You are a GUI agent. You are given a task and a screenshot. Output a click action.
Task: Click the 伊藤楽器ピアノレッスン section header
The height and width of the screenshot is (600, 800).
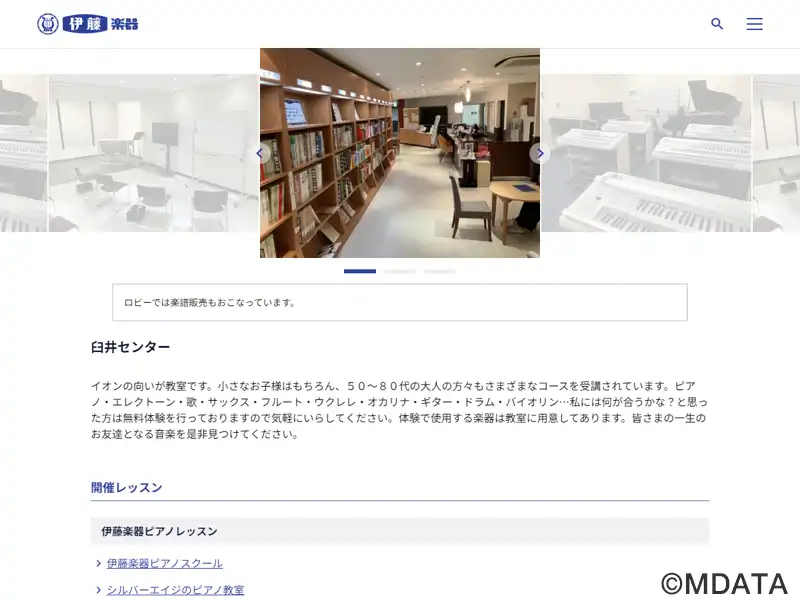click(399, 531)
